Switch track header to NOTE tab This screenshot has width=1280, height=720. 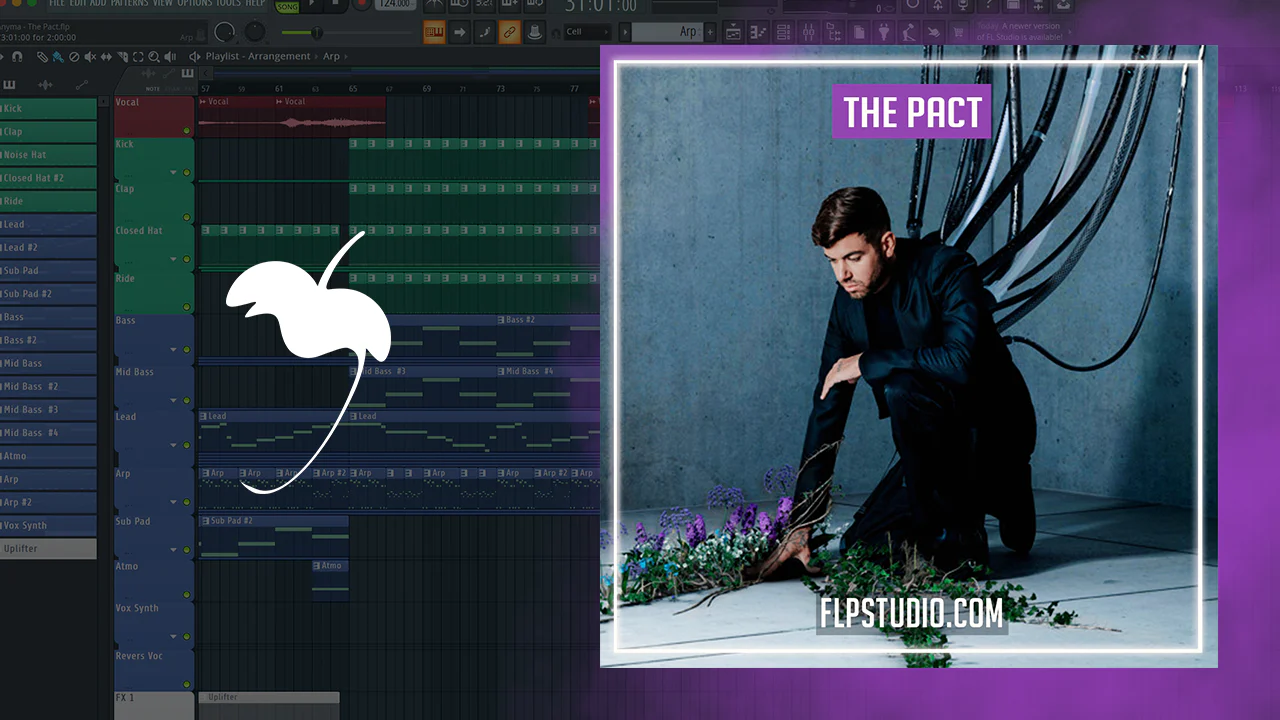click(152, 89)
